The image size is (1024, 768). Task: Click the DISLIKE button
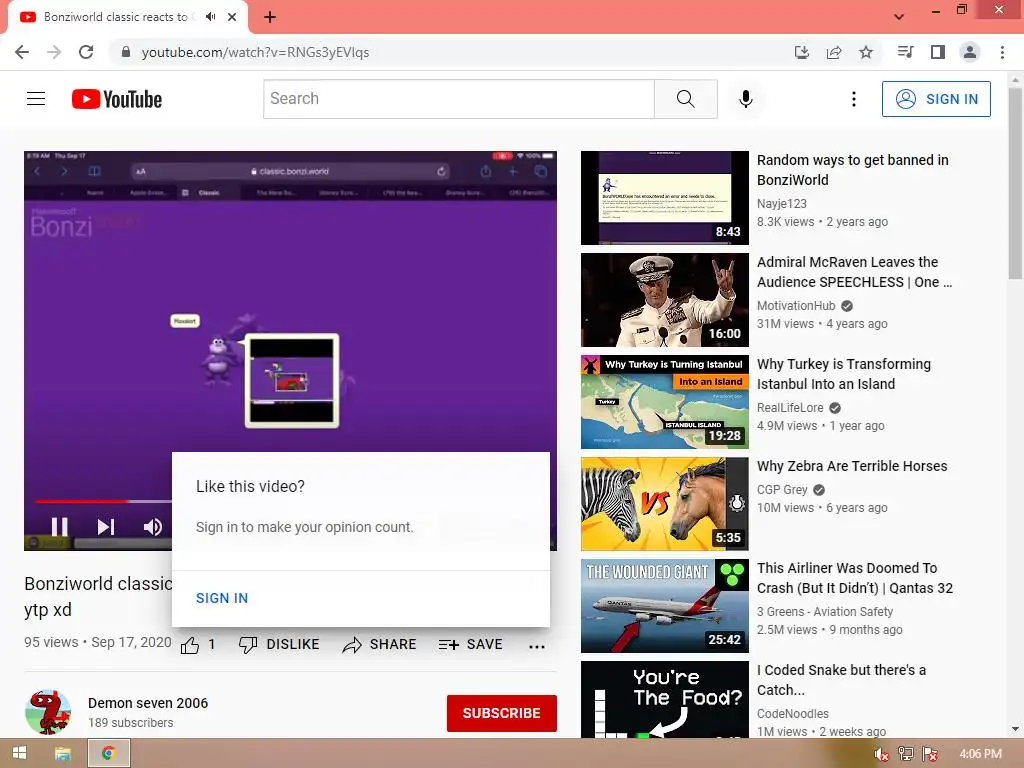tap(279, 645)
